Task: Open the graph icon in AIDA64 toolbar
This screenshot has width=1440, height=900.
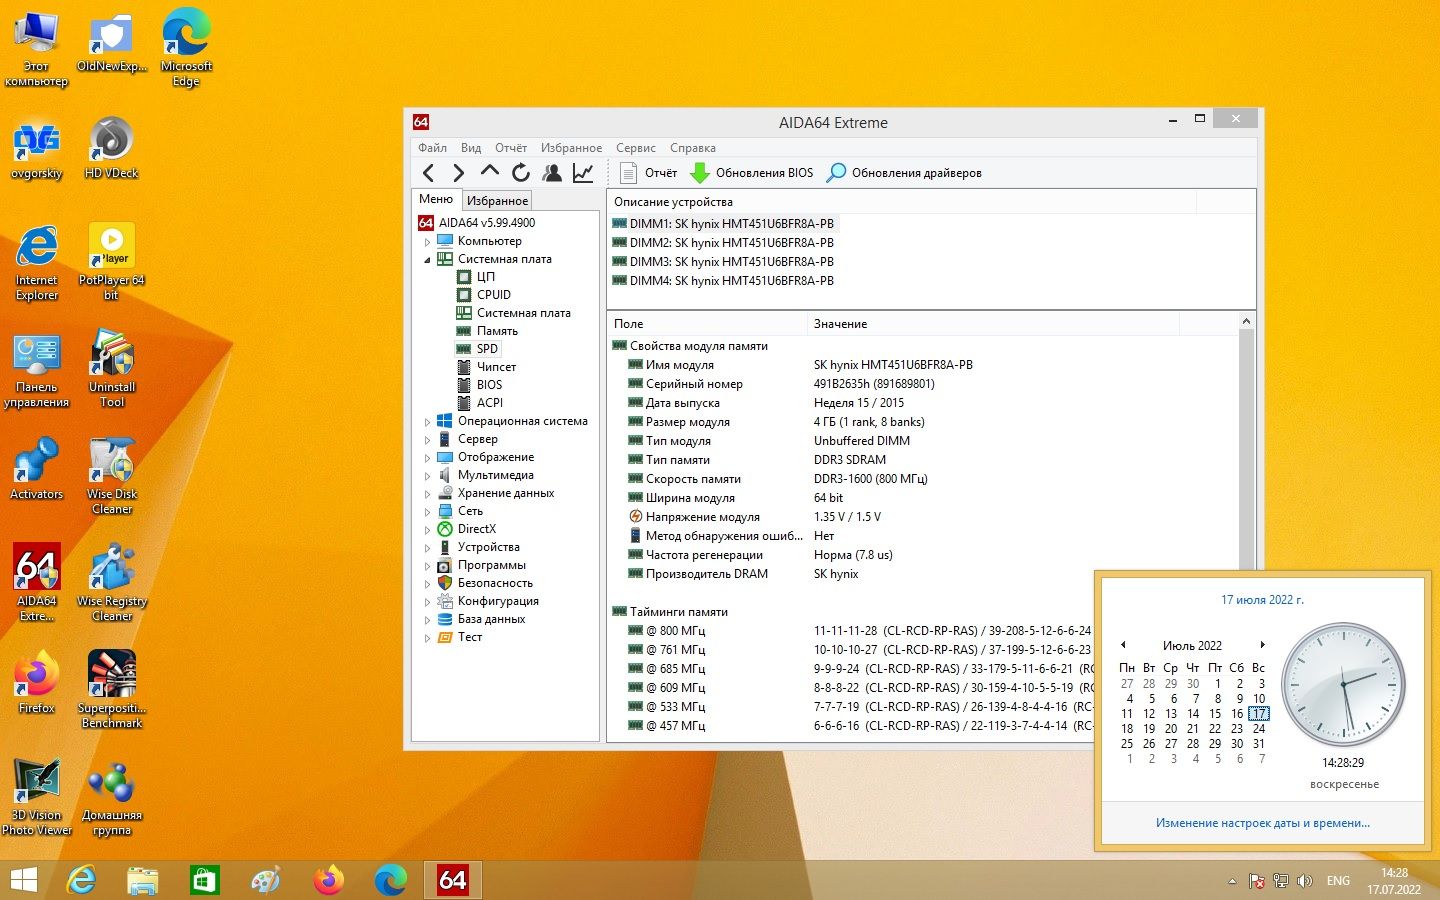Action: [583, 173]
